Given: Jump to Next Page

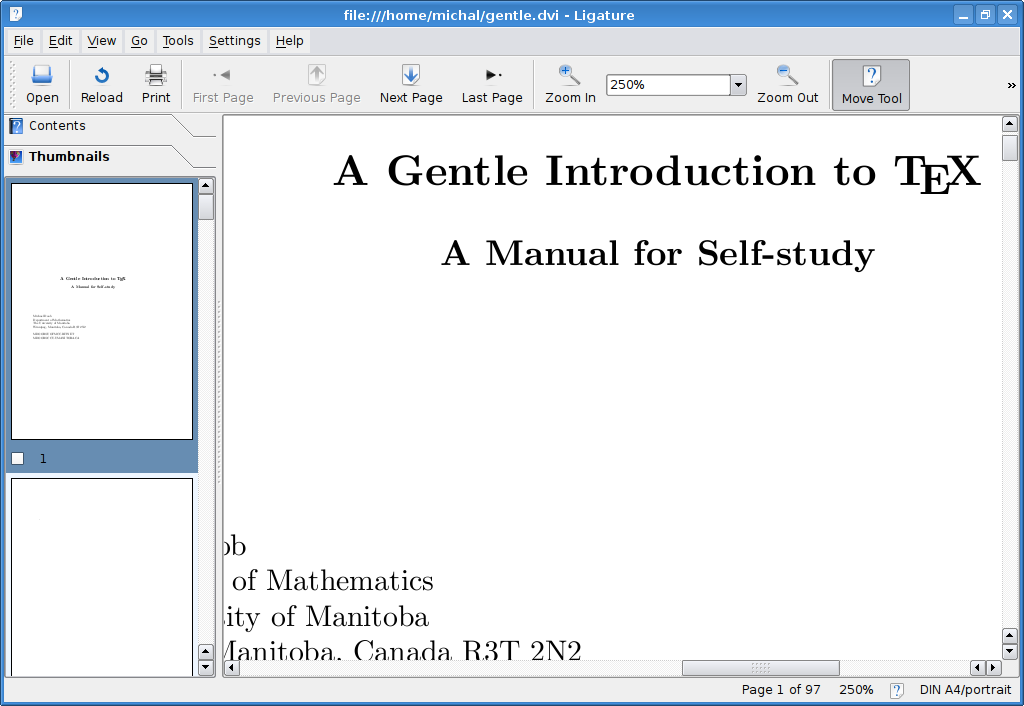Looking at the screenshot, I should (411, 85).
